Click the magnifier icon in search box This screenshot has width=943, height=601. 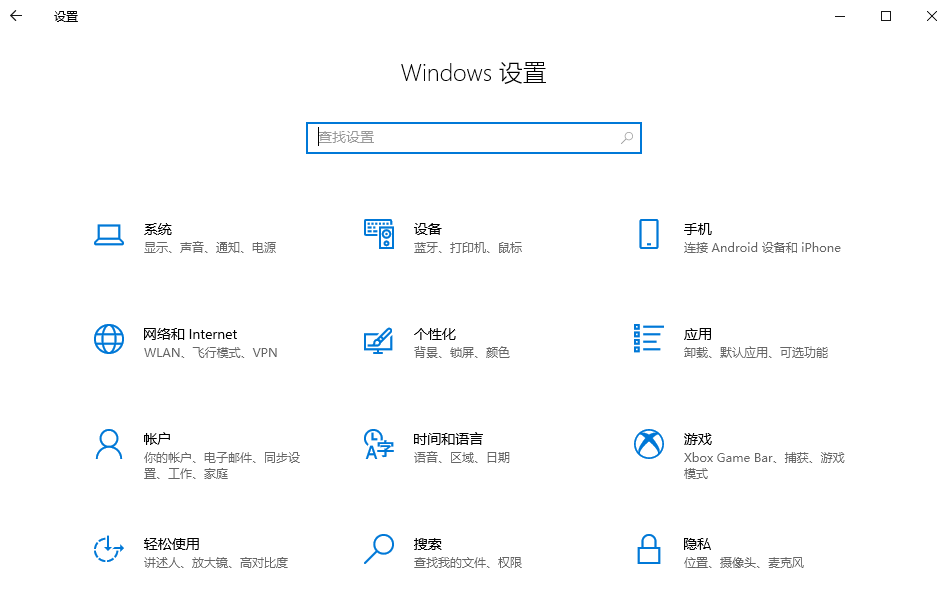coord(626,137)
